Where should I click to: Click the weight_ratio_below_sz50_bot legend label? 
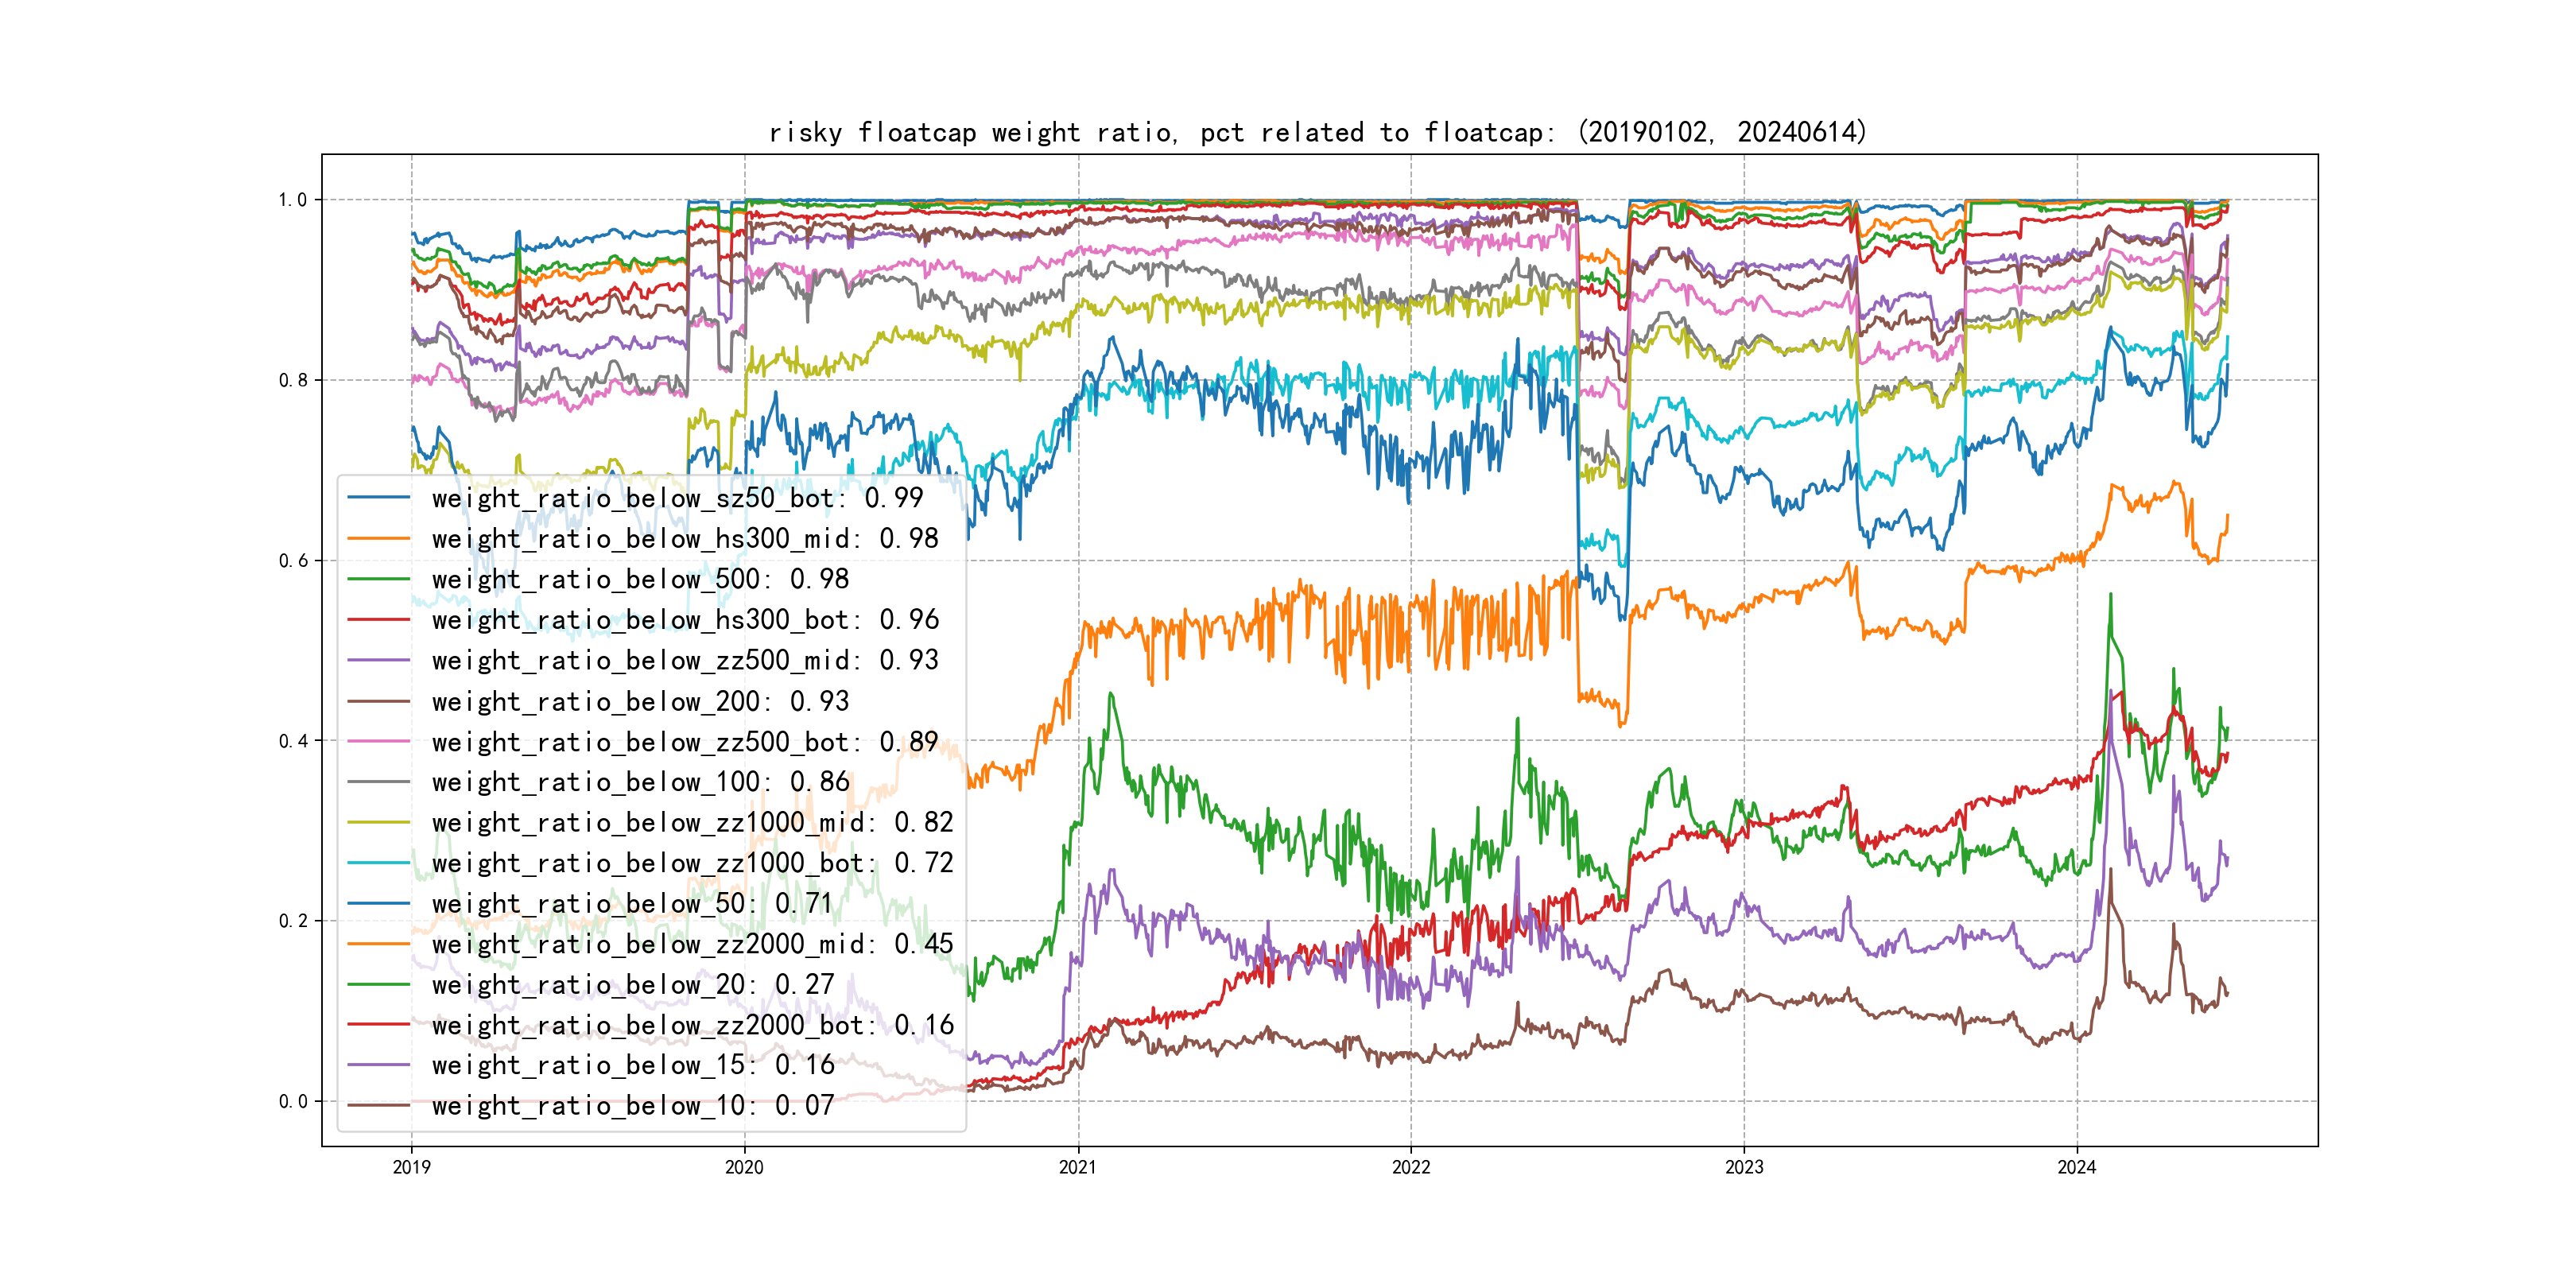(677, 498)
